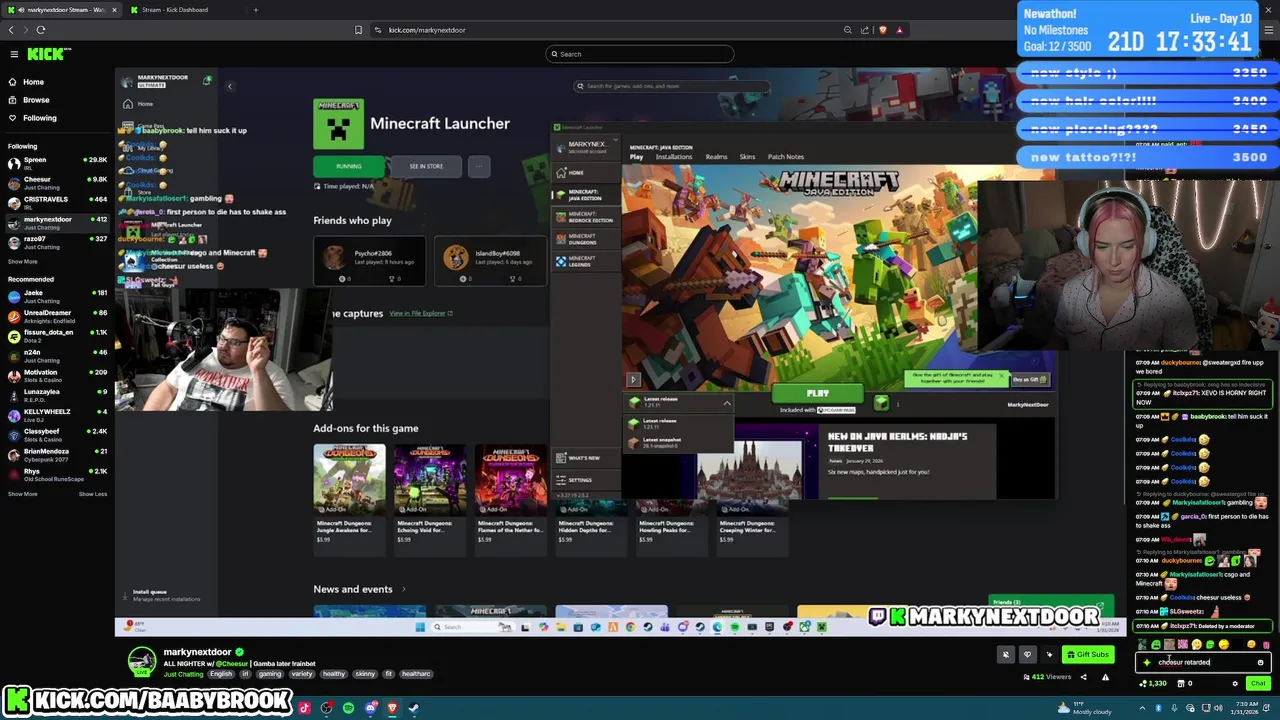Open Skins tab in Minecraft Launcher
This screenshot has height=720, width=1280.
point(747,157)
